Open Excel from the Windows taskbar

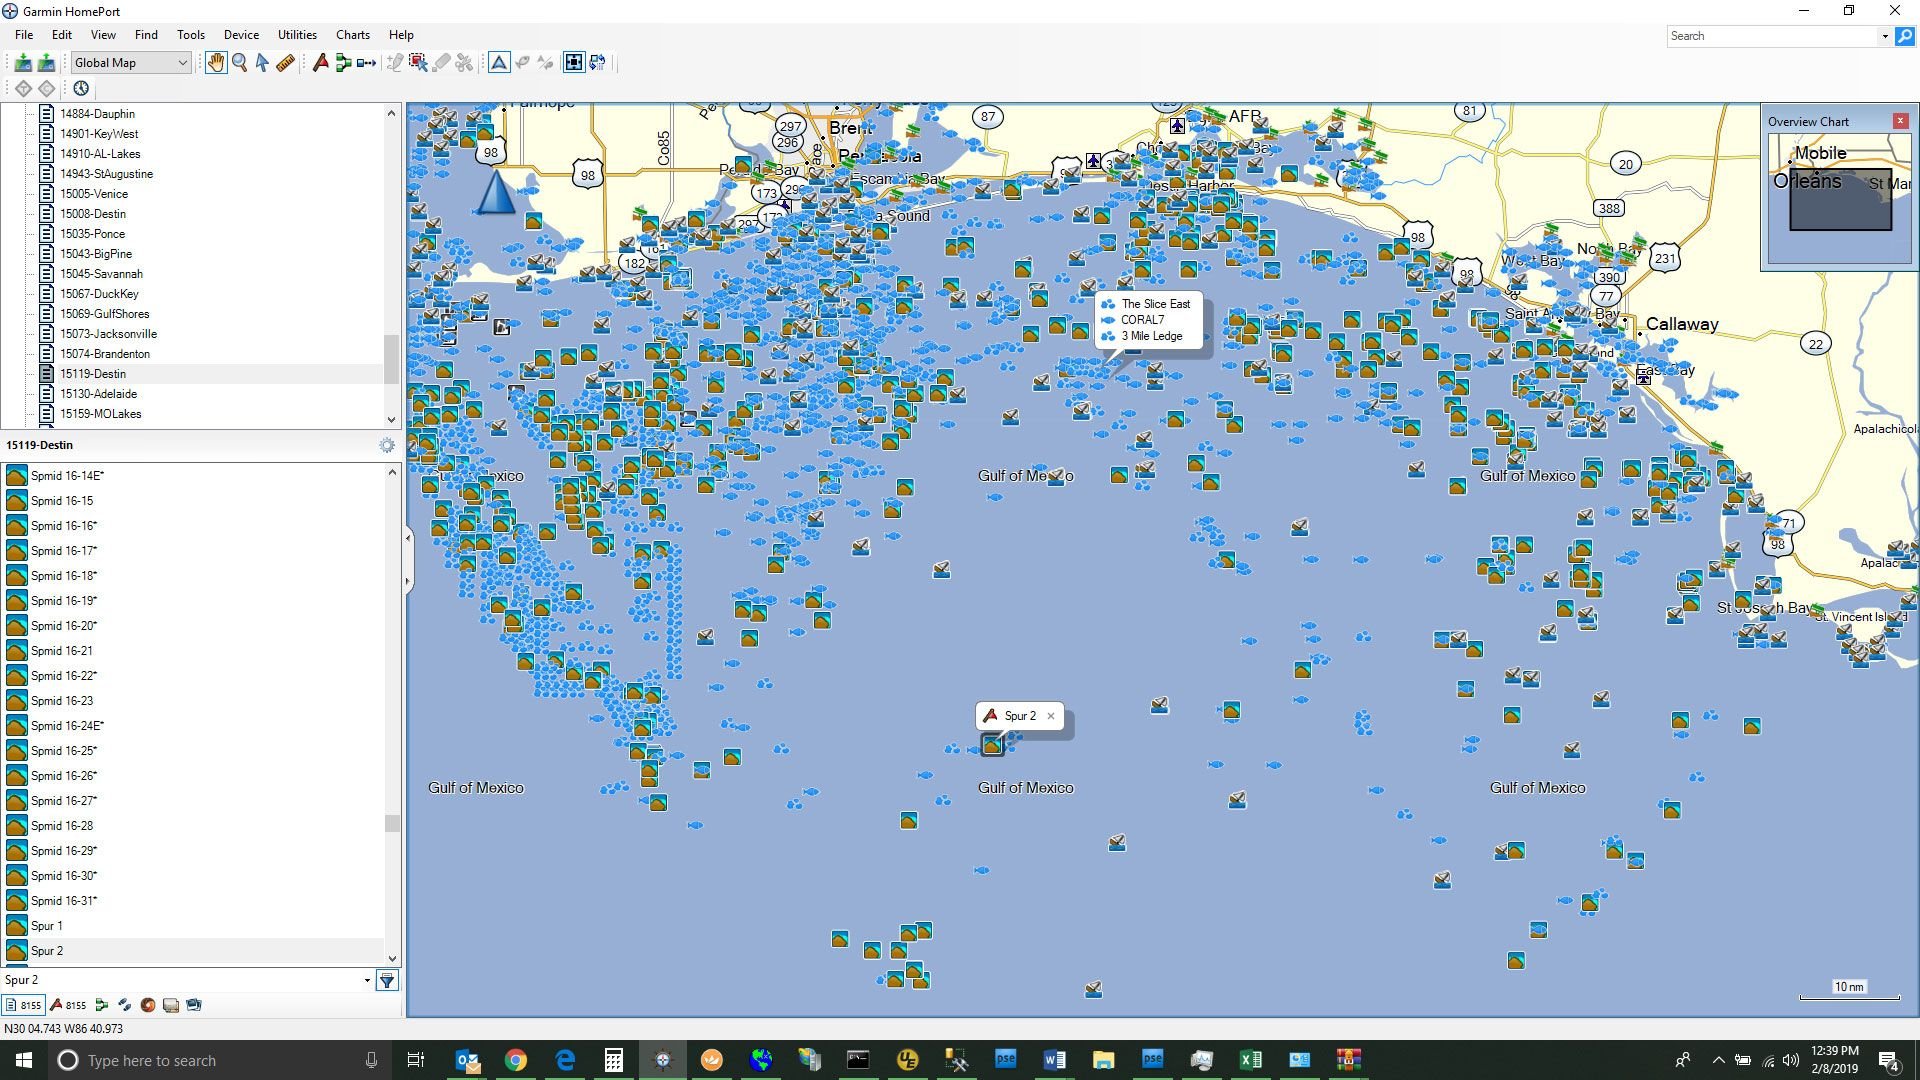tap(1250, 1060)
